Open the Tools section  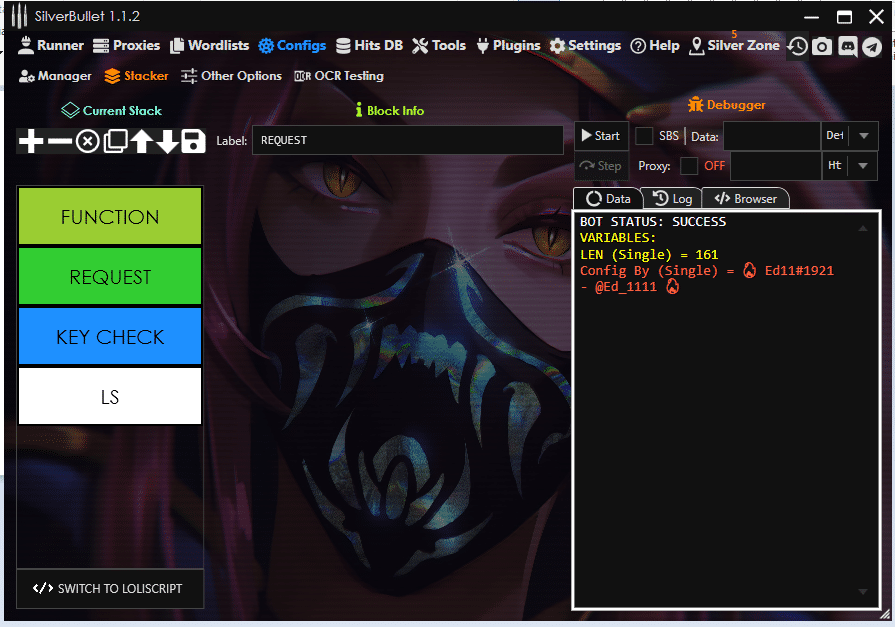(439, 46)
